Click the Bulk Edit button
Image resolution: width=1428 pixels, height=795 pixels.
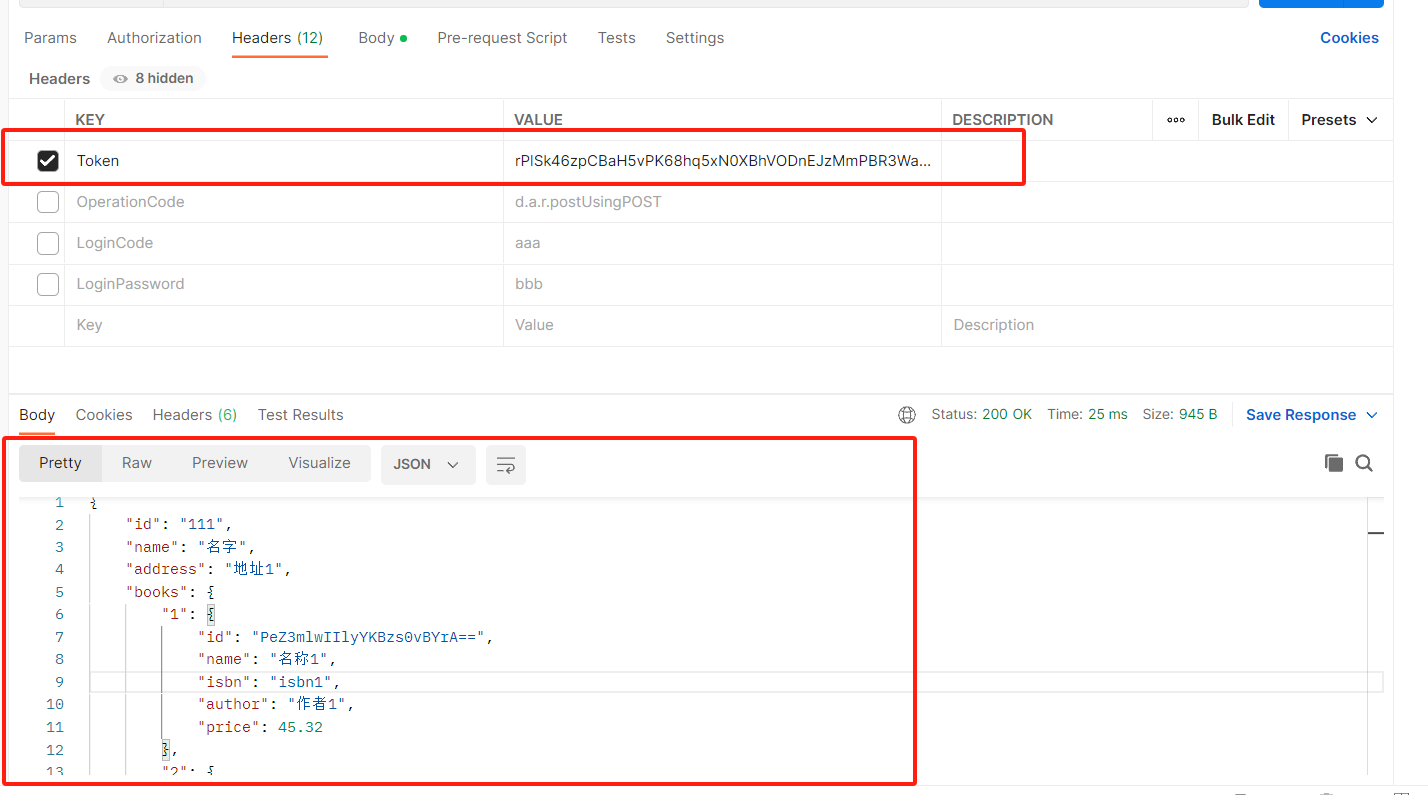pos(1243,120)
